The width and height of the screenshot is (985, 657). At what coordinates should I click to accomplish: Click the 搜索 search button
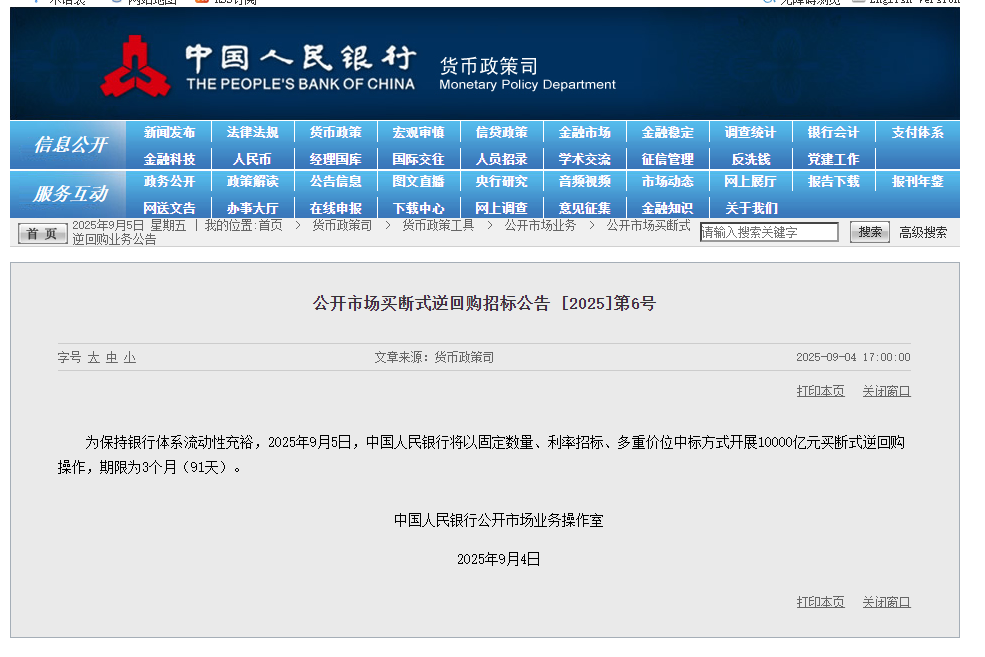pos(869,232)
